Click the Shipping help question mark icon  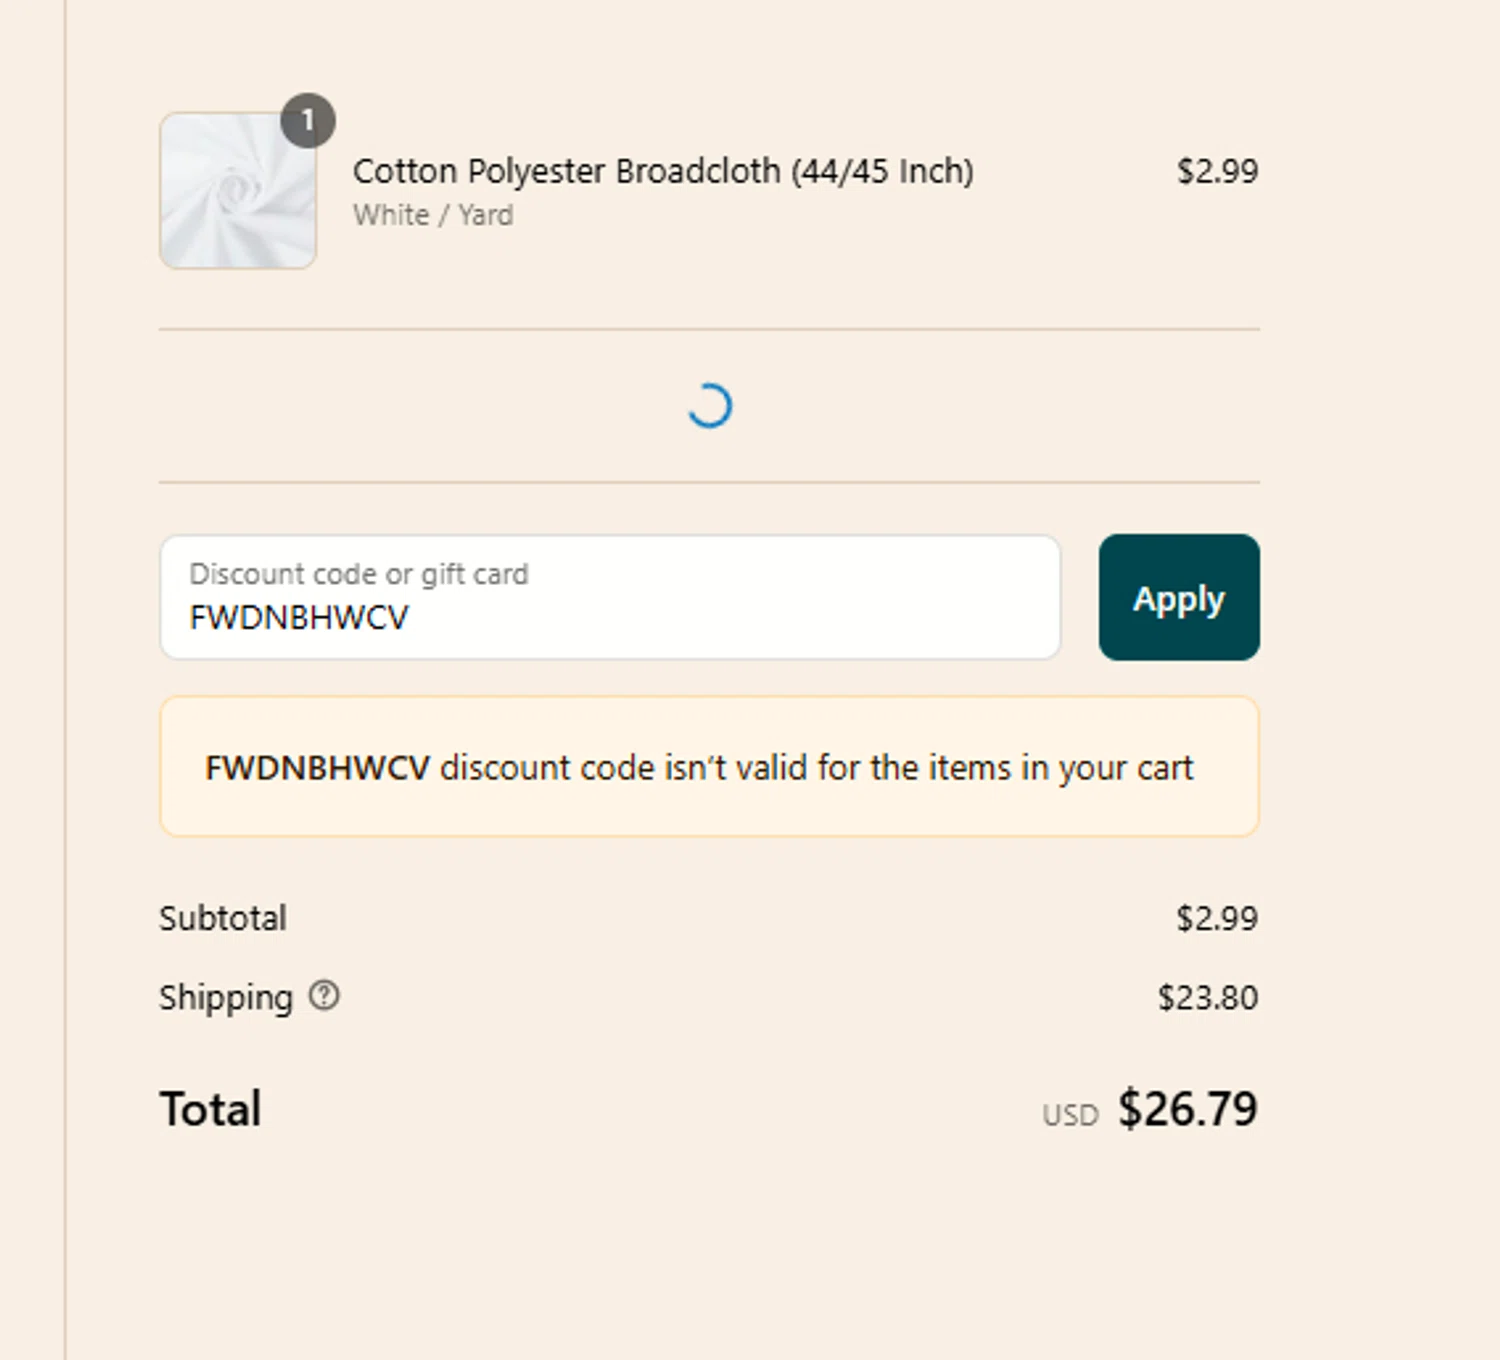[324, 996]
